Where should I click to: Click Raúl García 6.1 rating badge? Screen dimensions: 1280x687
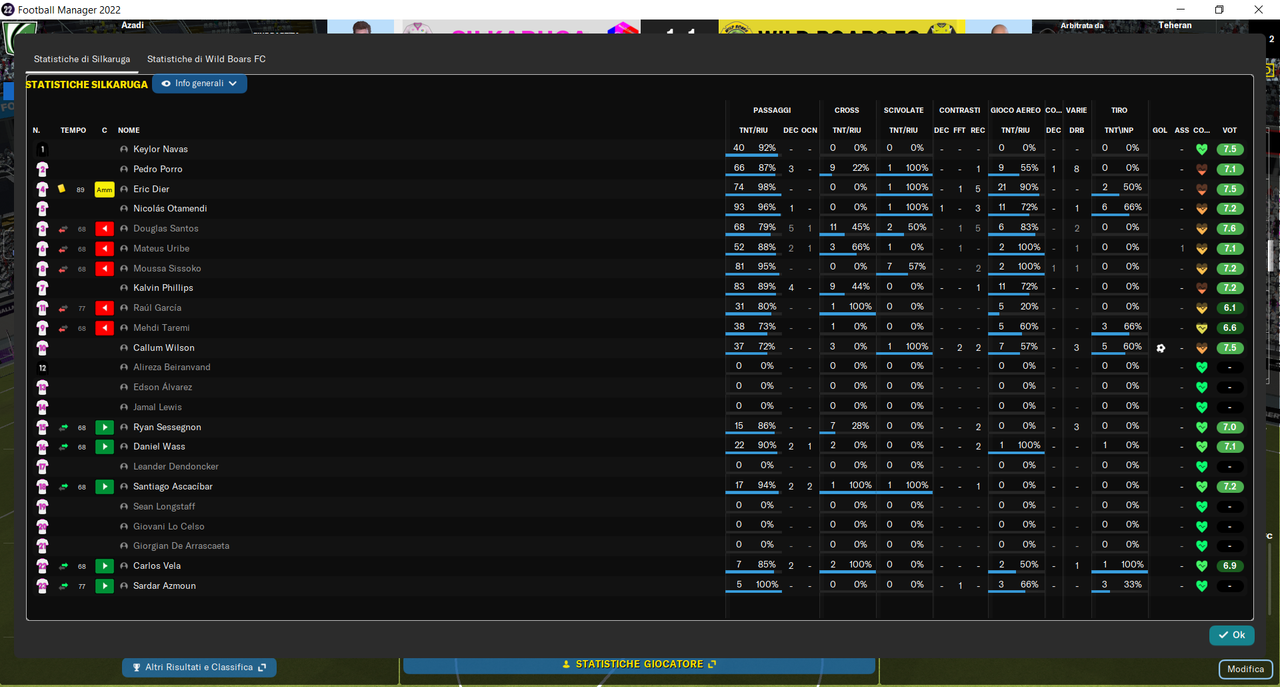pos(1230,308)
